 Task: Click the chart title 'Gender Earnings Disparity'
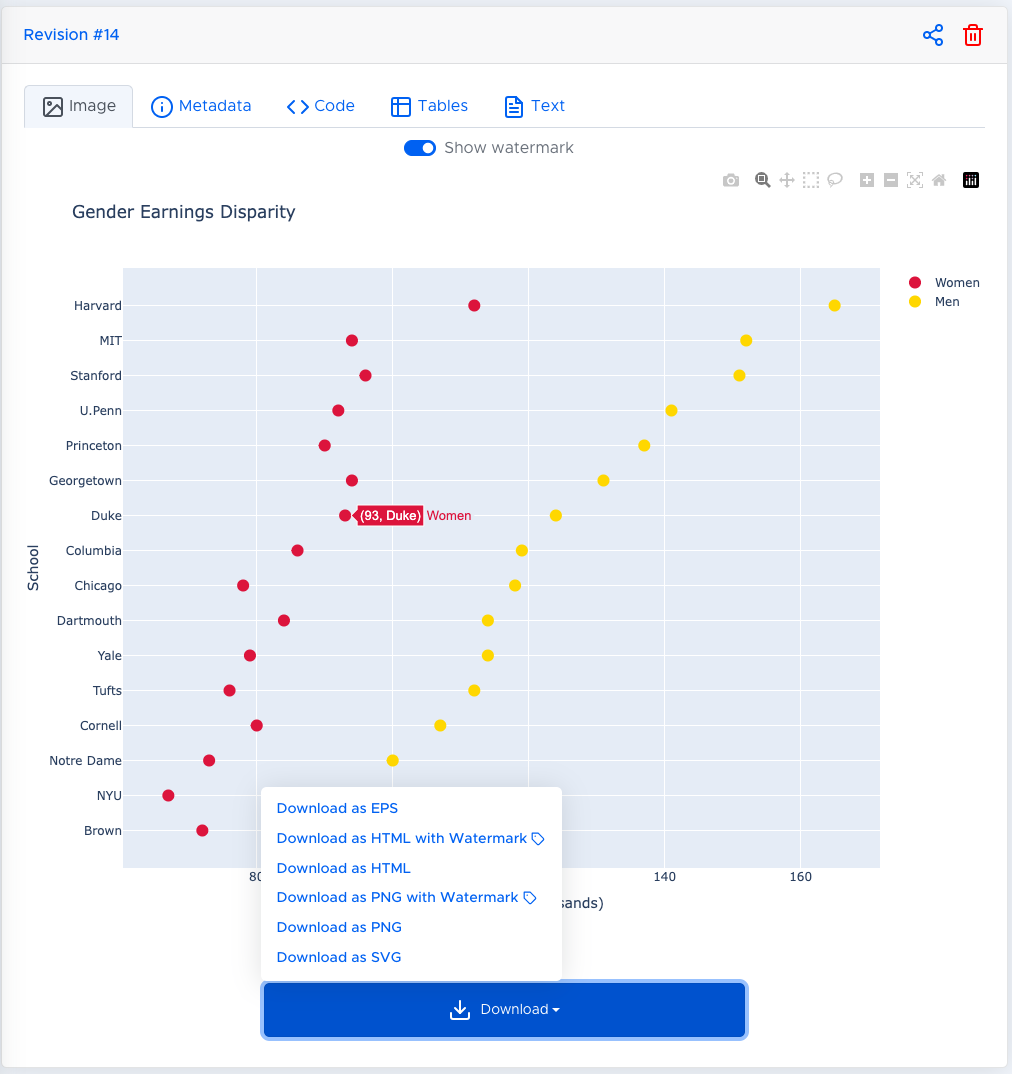184,212
